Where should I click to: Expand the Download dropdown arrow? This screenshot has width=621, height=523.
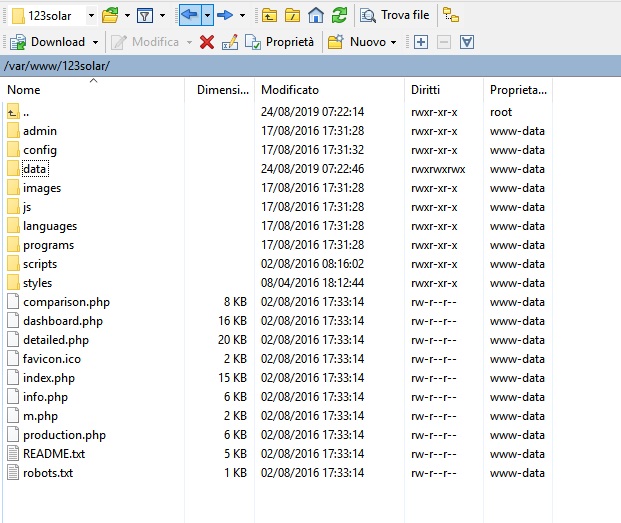coord(95,42)
